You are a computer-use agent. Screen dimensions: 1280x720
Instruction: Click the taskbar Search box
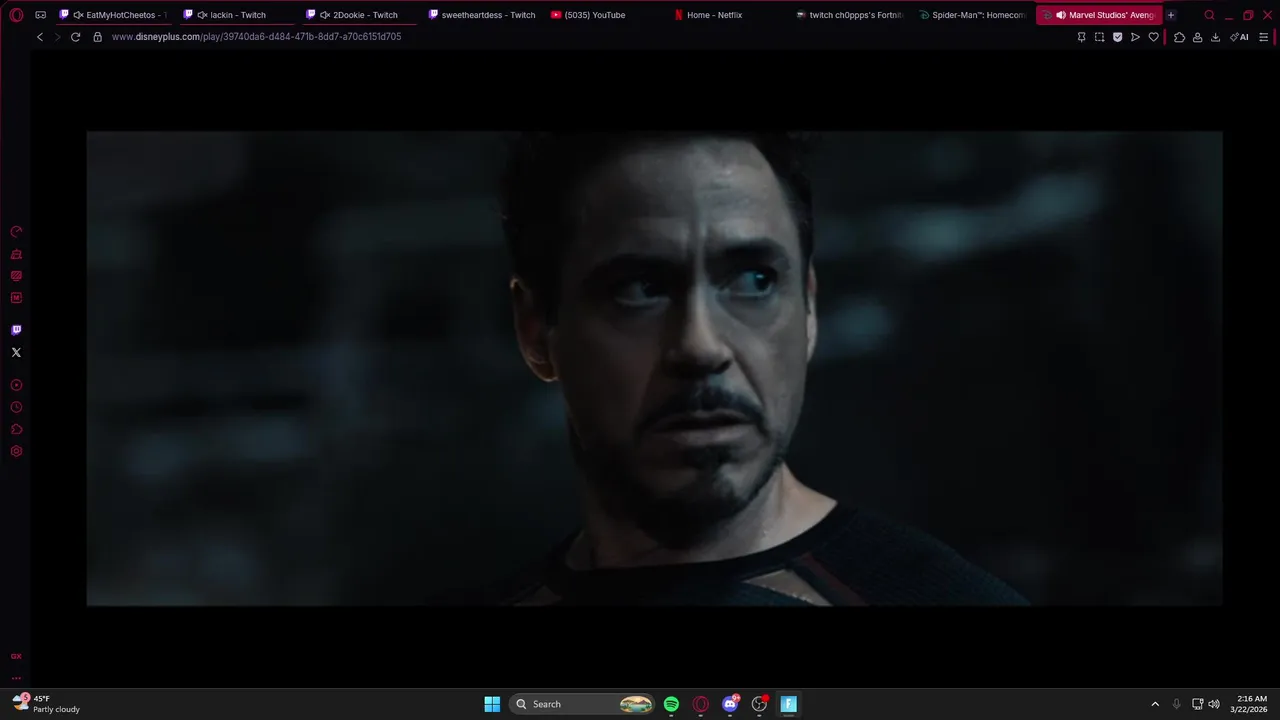pos(584,704)
